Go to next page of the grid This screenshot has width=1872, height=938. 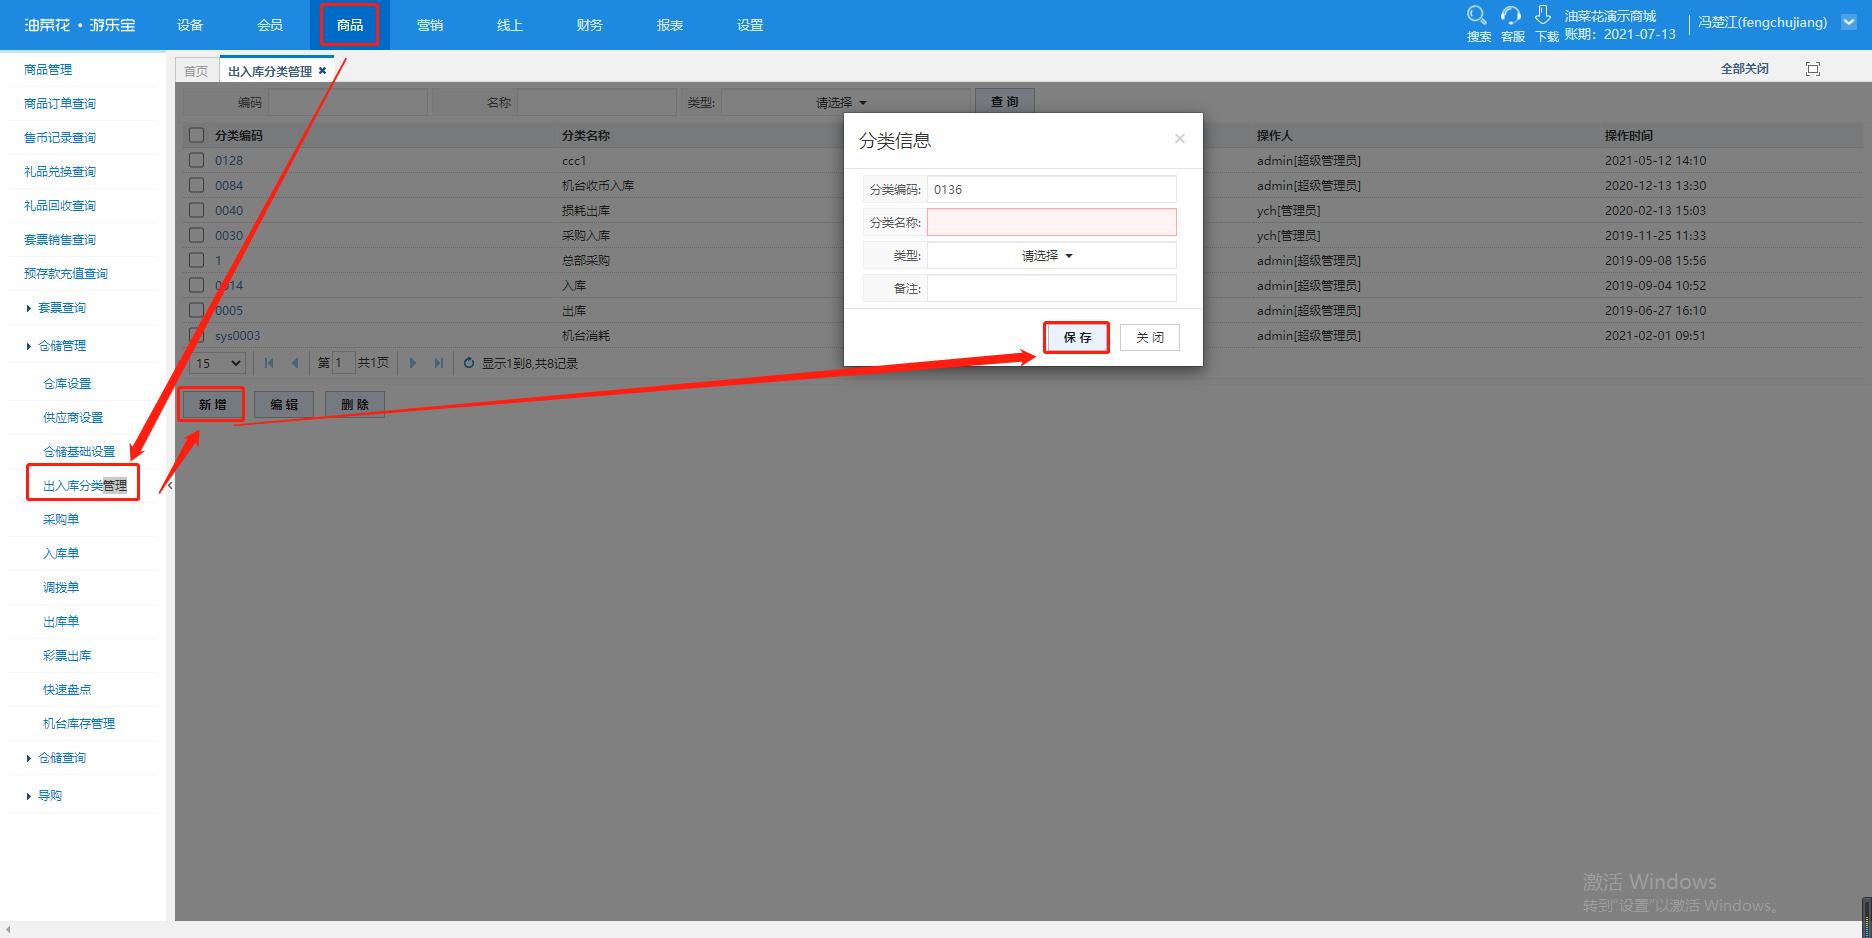[x=413, y=363]
